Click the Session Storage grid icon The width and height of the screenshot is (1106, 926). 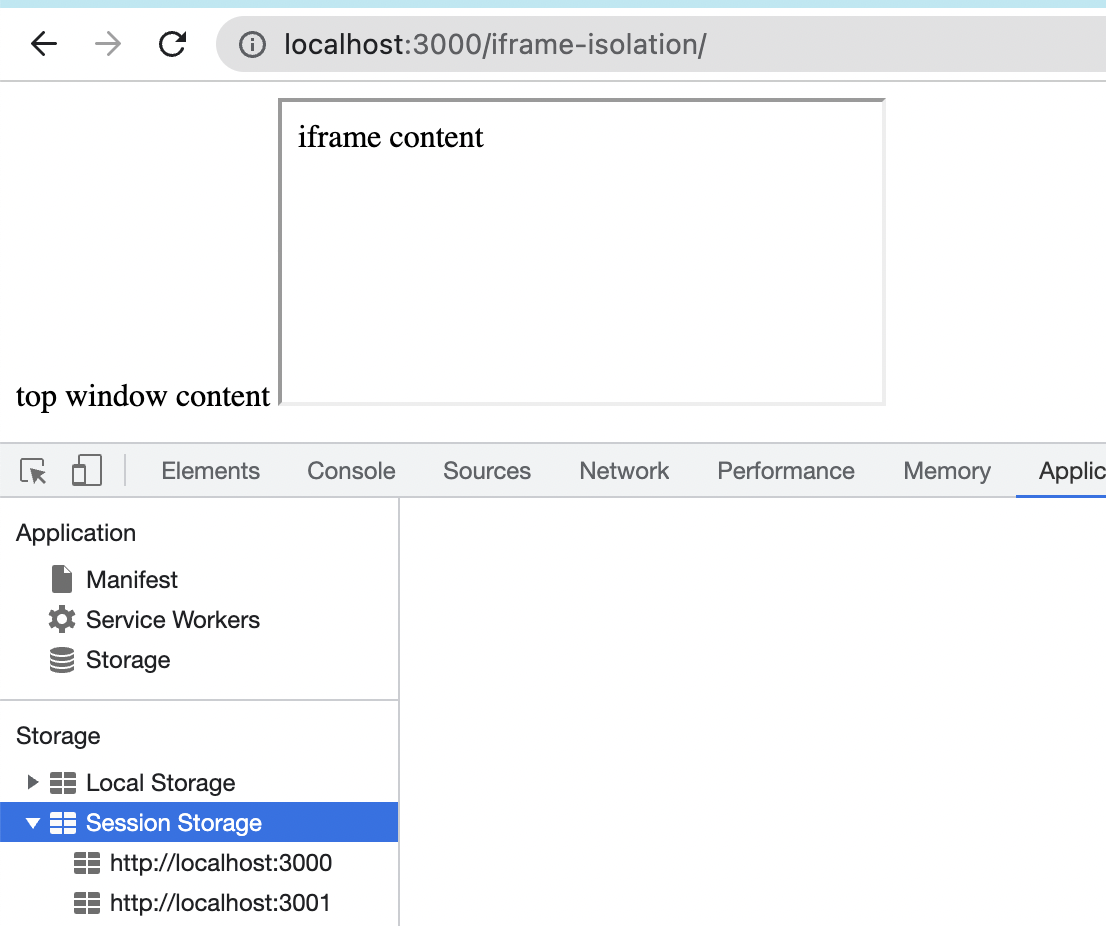[63, 822]
